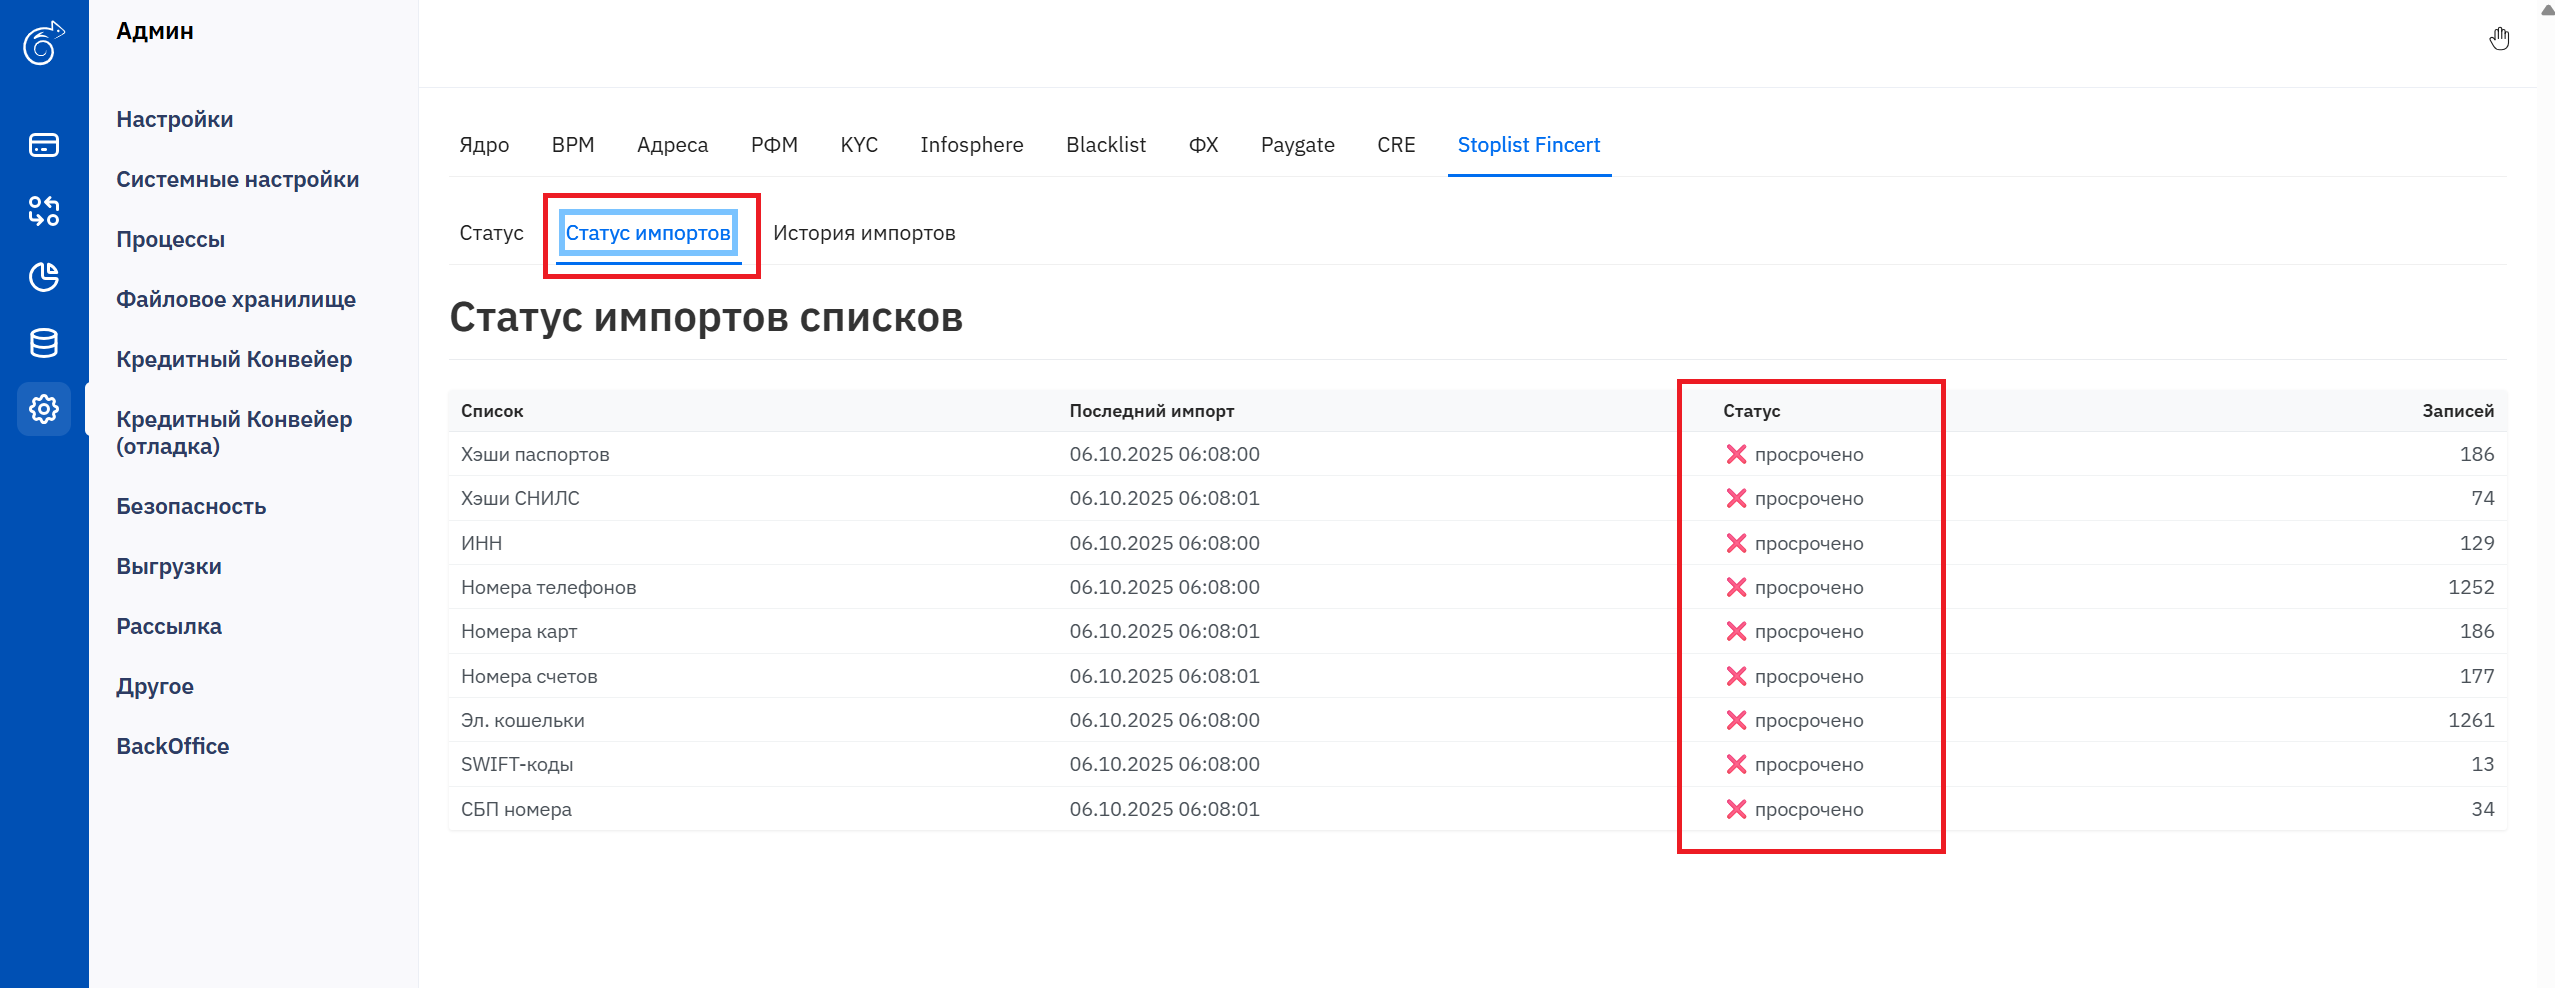2555x988 pixels.
Task: Click the spiral app logo icon
Action: click(x=43, y=43)
